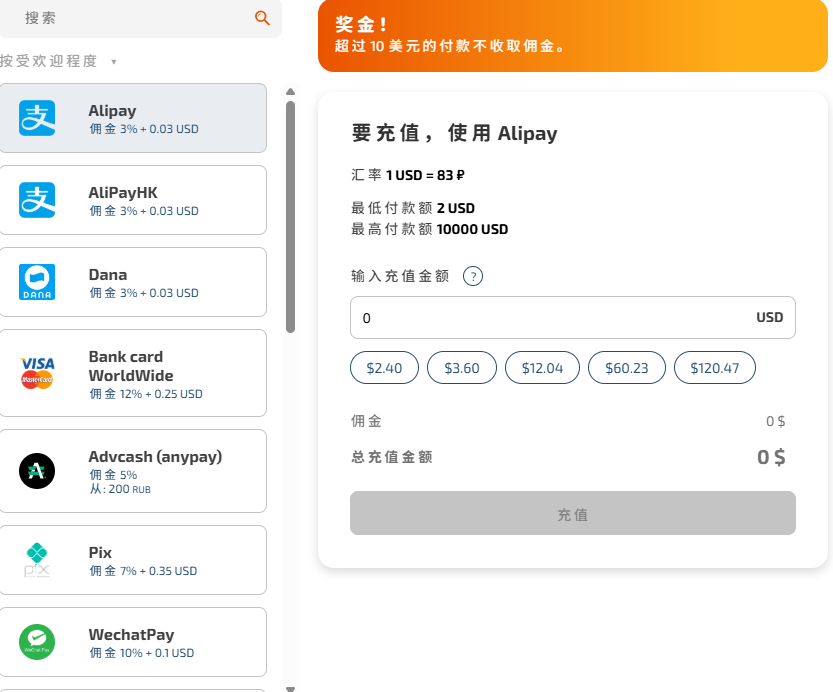Click the Advcash '从: 200 RUB' text

120,489
